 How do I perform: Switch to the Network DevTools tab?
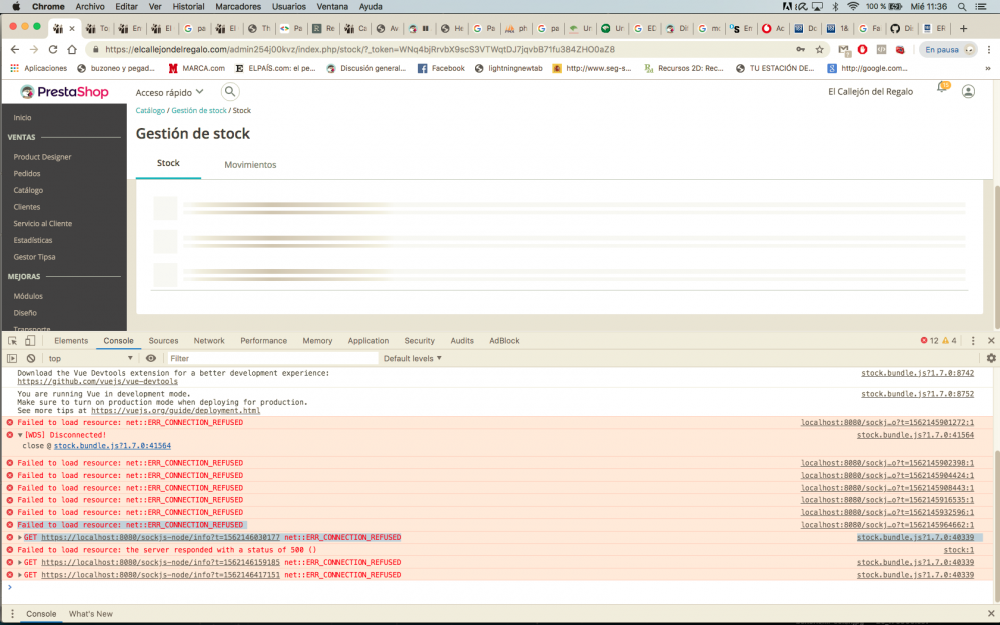pos(209,341)
